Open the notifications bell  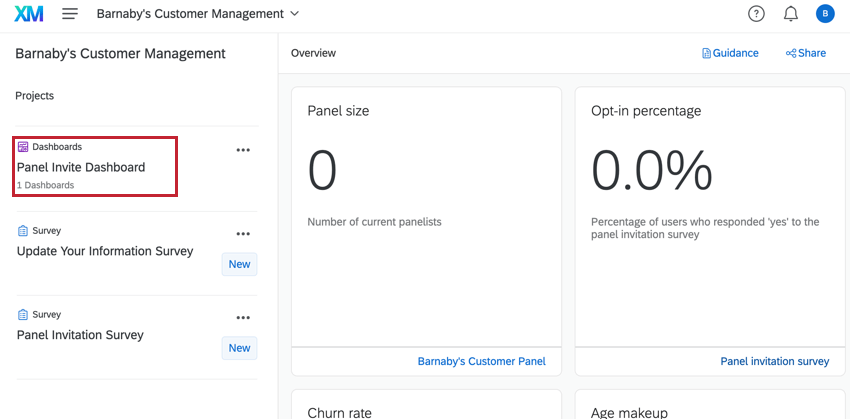point(791,14)
